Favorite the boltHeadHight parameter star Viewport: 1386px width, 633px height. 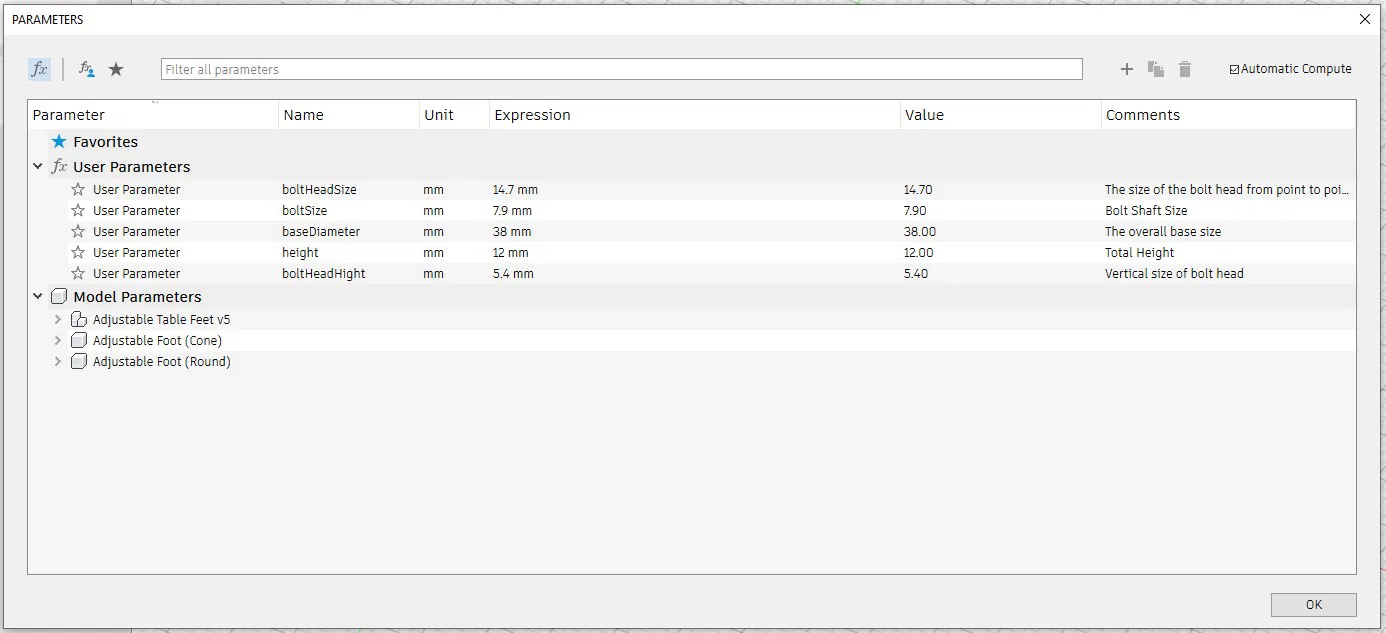point(78,273)
